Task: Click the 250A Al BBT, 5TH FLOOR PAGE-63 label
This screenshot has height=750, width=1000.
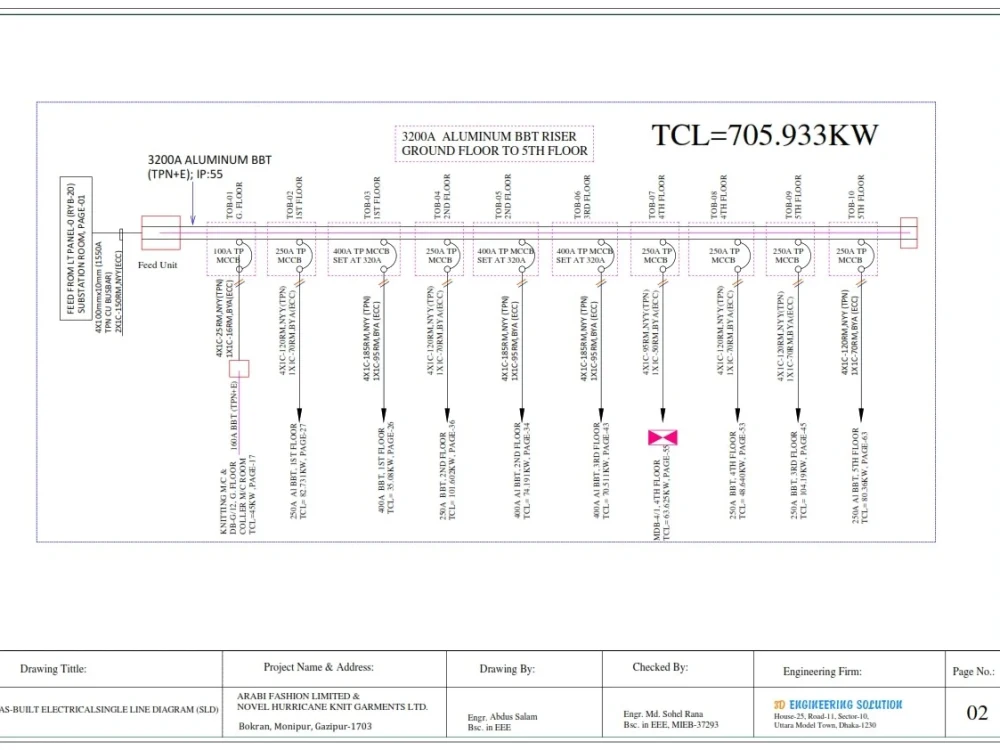Action: 860,476
